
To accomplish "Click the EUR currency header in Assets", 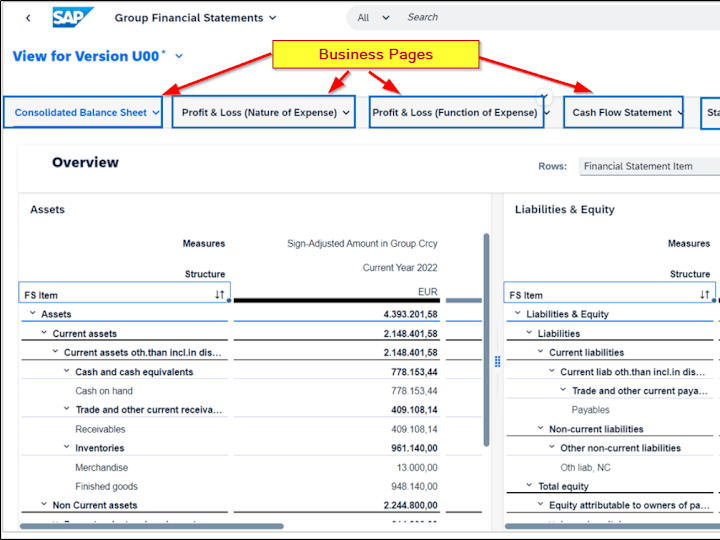I will pyautogui.click(x=428, y=292).
